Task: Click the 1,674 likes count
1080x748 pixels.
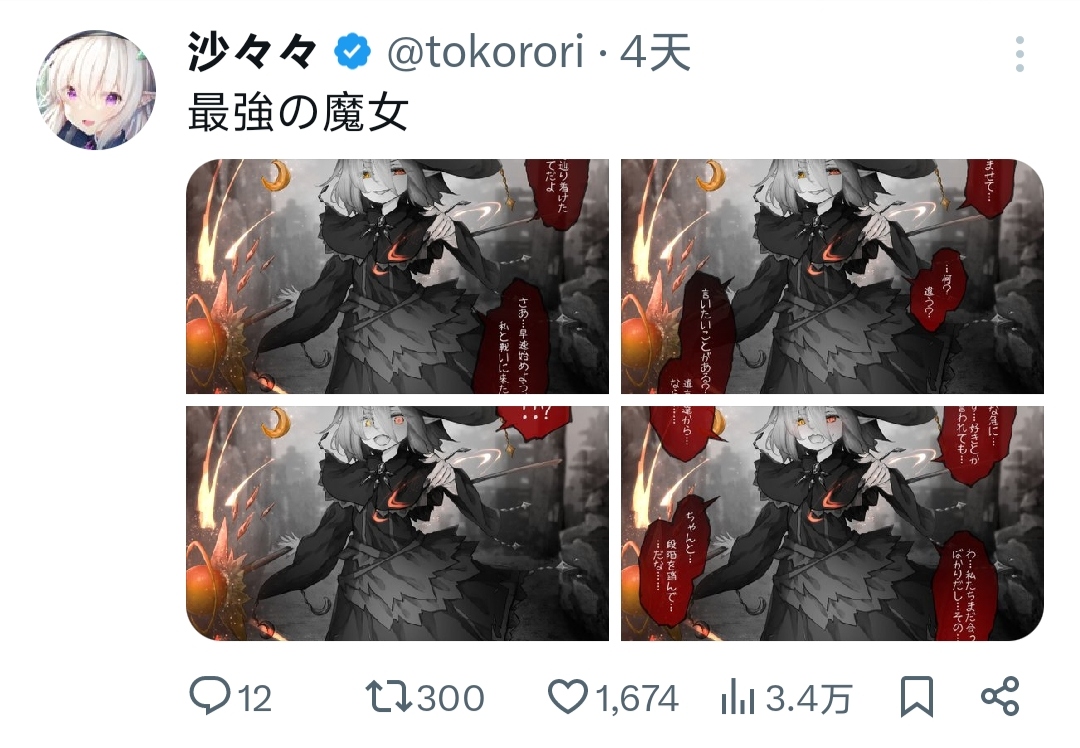Action: coord(637,698)
